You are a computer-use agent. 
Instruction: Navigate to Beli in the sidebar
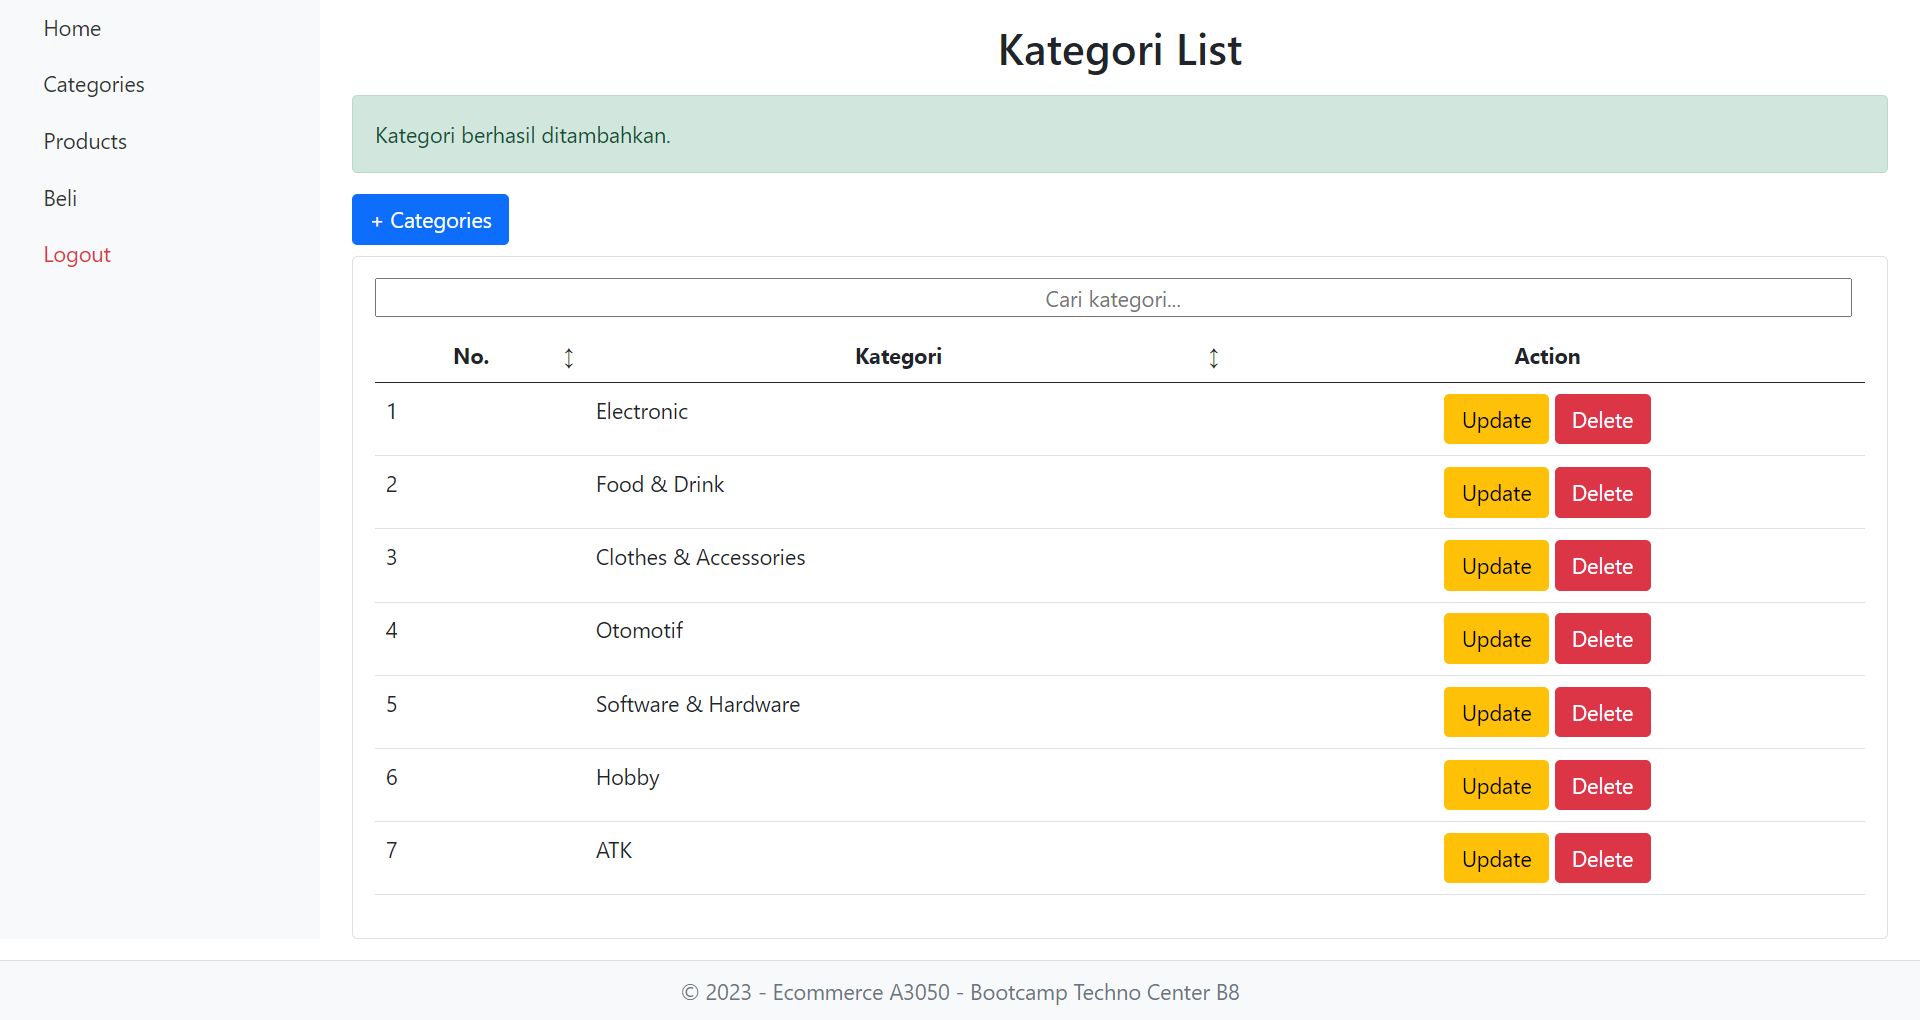click(60, 198)
